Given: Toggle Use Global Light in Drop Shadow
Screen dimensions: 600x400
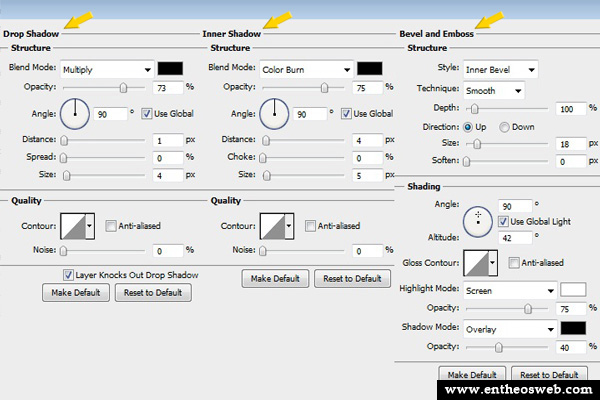Looking at the screenshot, I should point(148,113).
